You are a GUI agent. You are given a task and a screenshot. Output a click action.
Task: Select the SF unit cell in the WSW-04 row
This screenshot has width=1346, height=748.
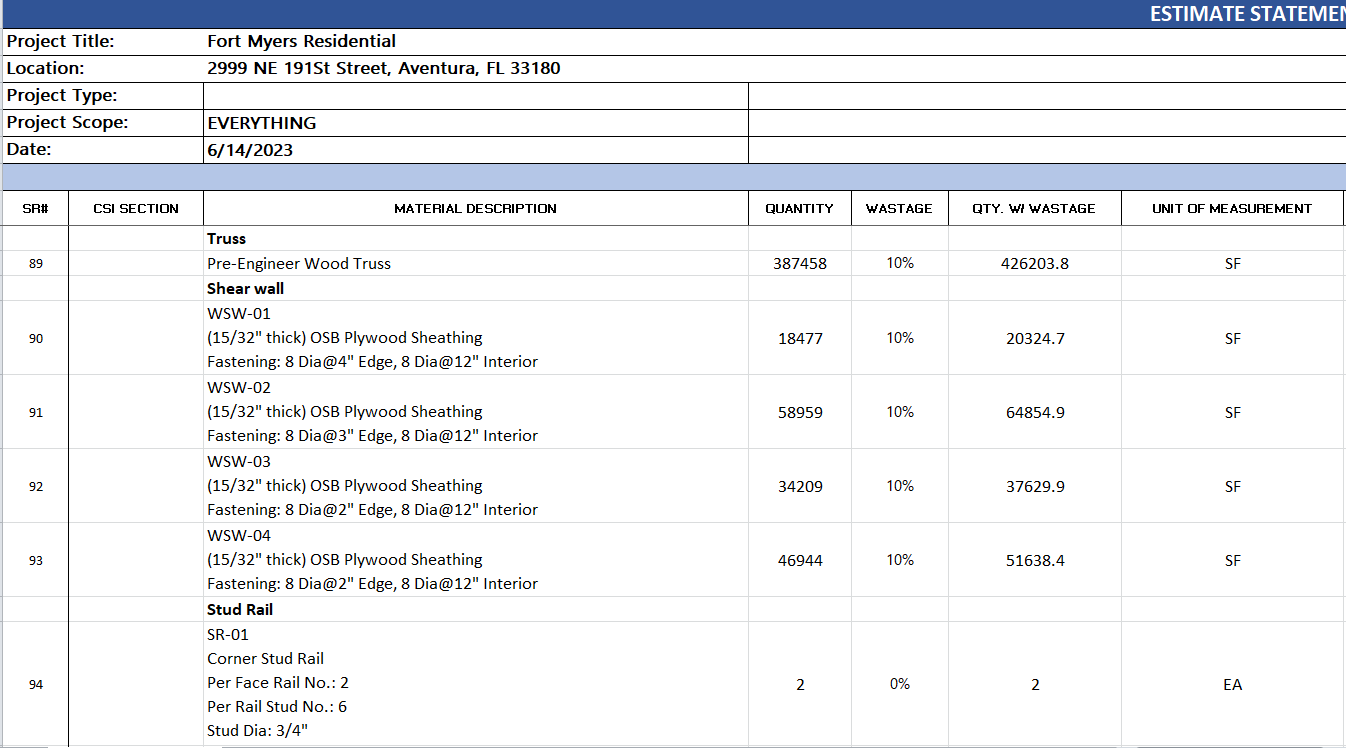pos(1232,560)
